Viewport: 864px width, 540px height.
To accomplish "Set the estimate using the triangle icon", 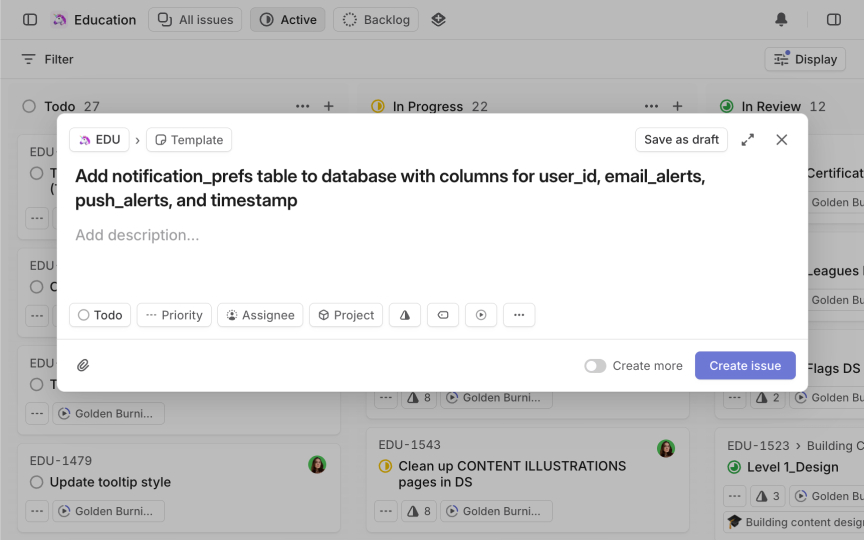I will pos(405,315).
